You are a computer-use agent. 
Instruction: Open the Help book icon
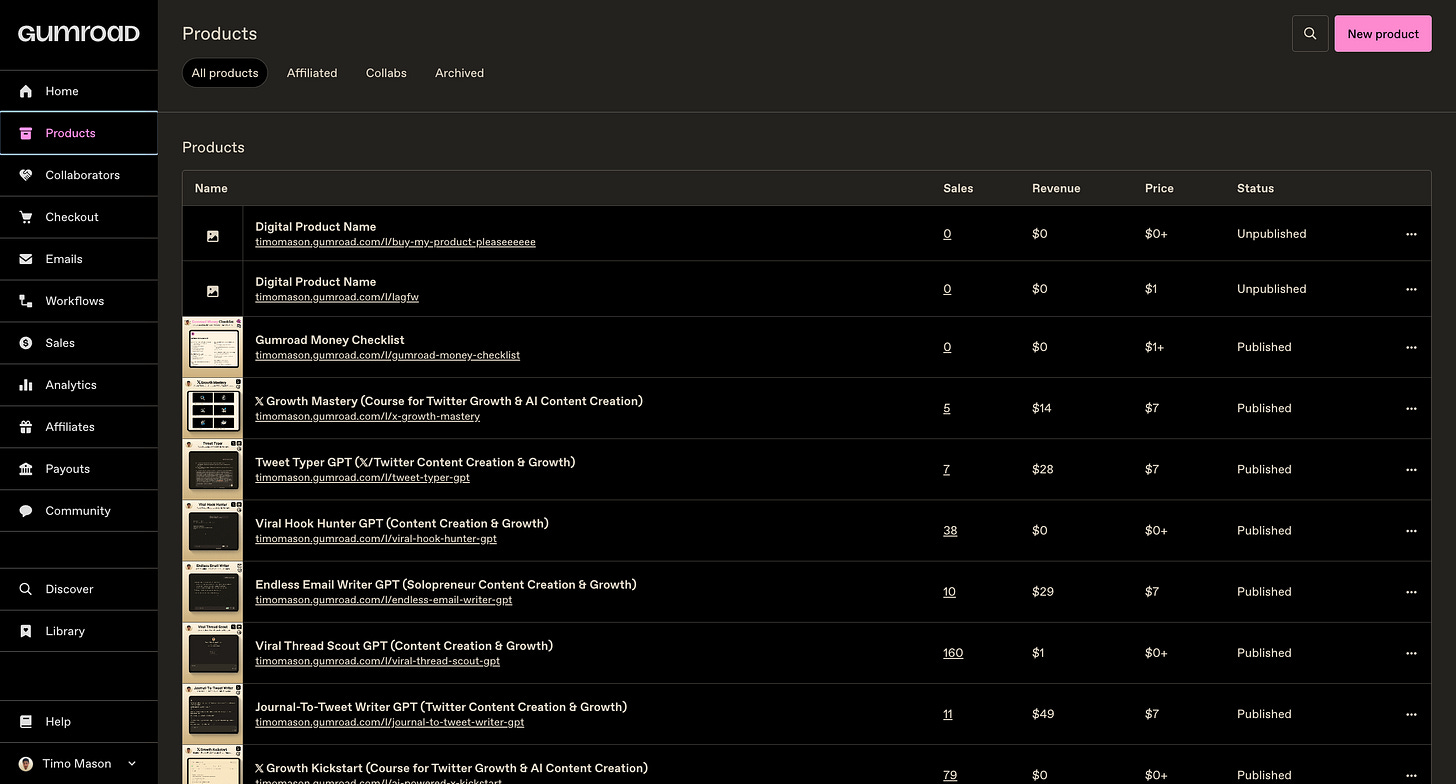tap(26, 721)
